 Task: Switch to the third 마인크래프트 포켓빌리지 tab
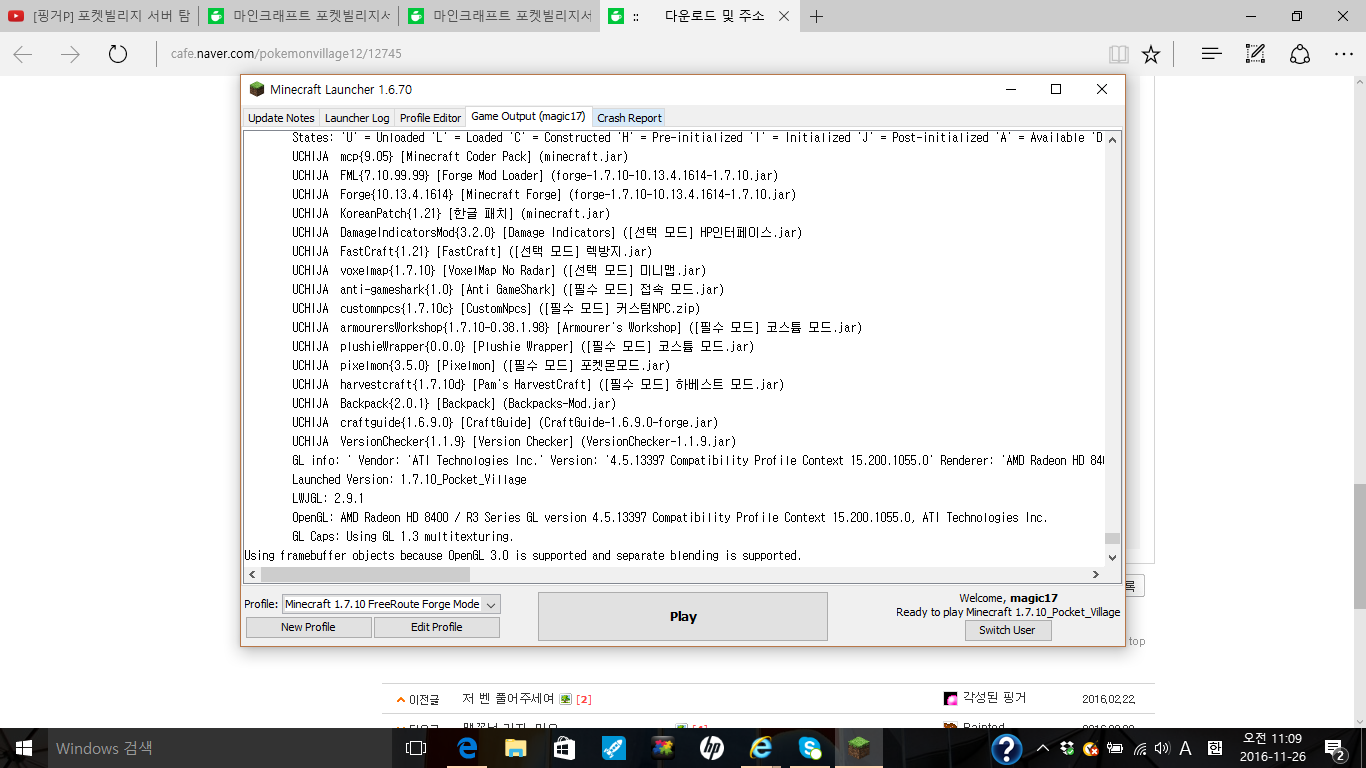click(499, 16)
